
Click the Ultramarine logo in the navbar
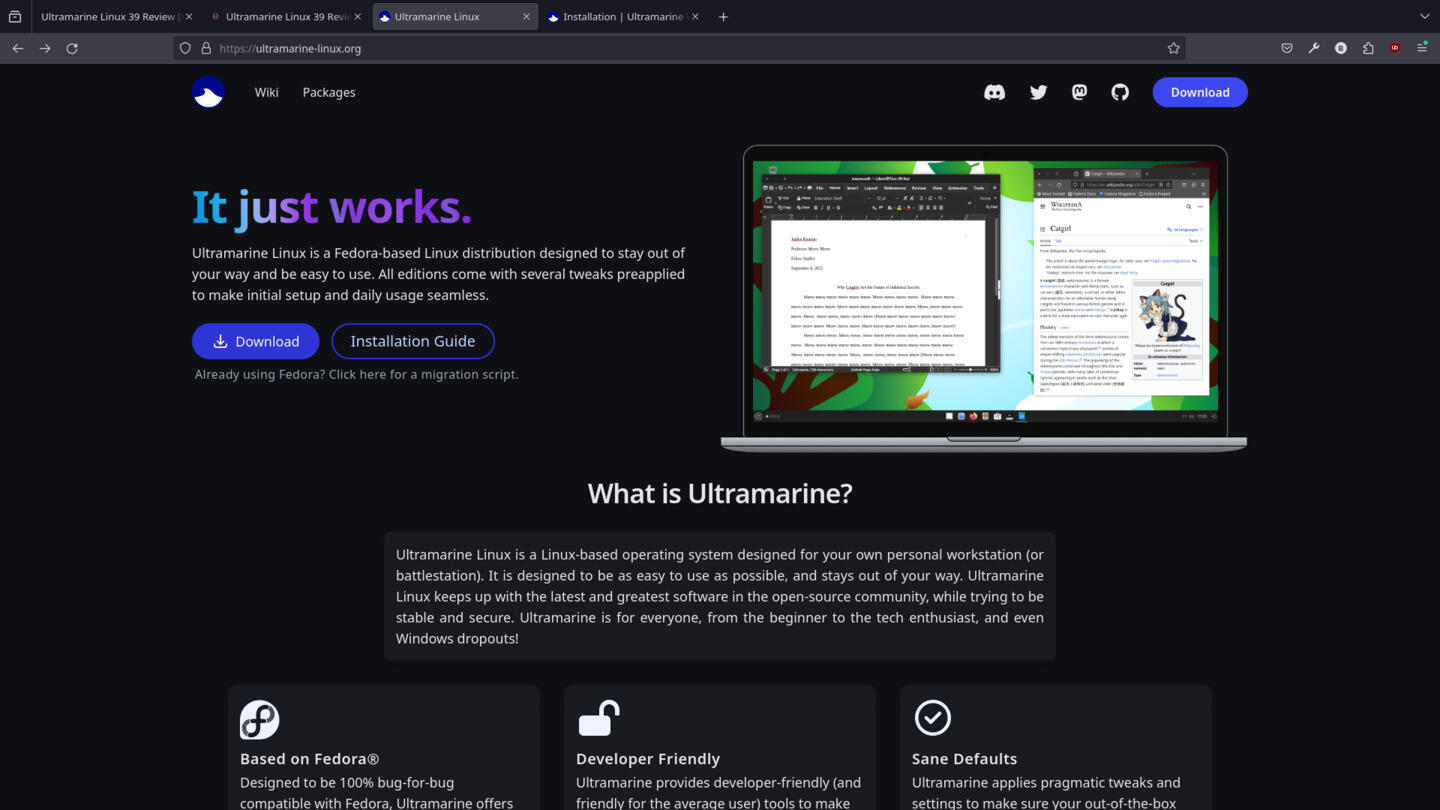point(208,92)
